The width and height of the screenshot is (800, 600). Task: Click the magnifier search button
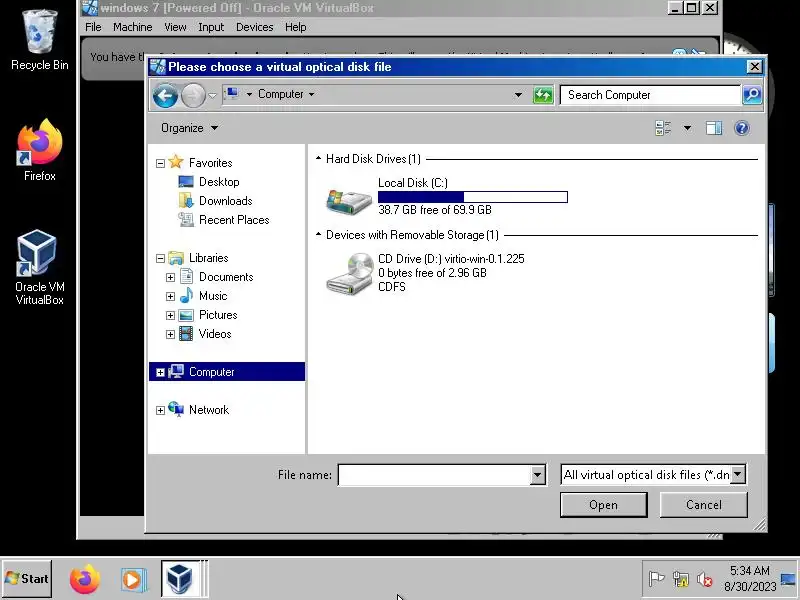pos(752,95)
